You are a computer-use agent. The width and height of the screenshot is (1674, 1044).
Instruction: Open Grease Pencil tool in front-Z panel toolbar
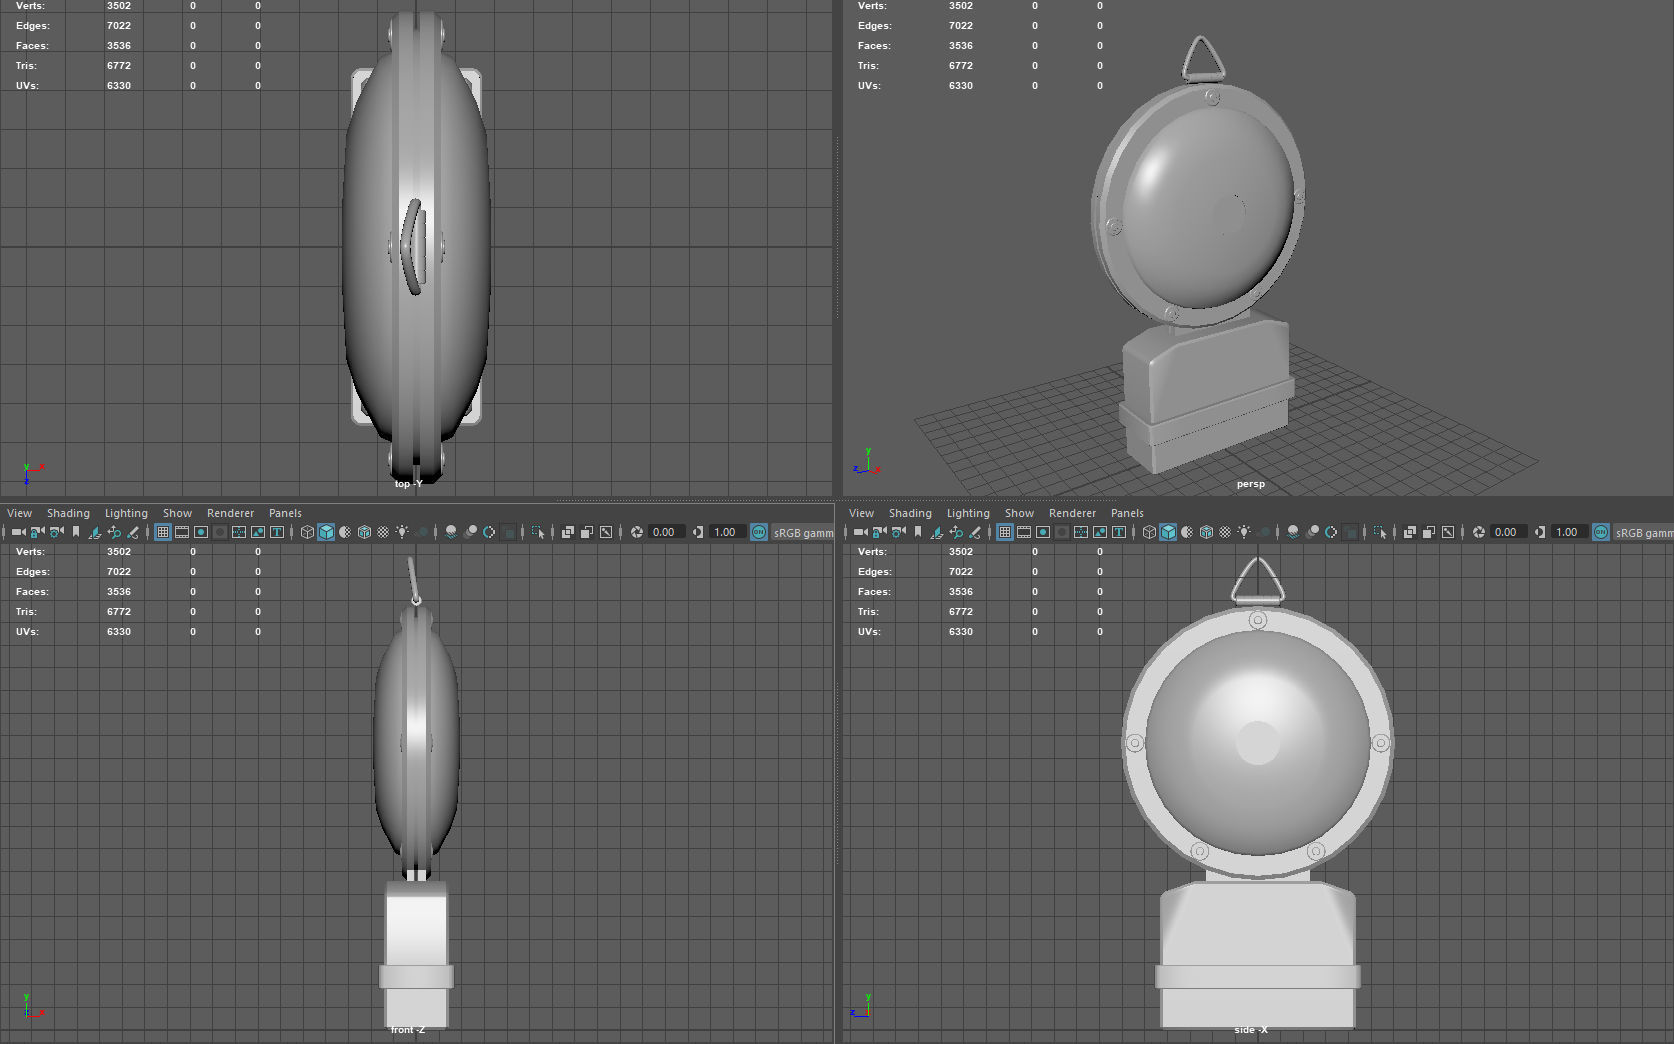(132, 532)
